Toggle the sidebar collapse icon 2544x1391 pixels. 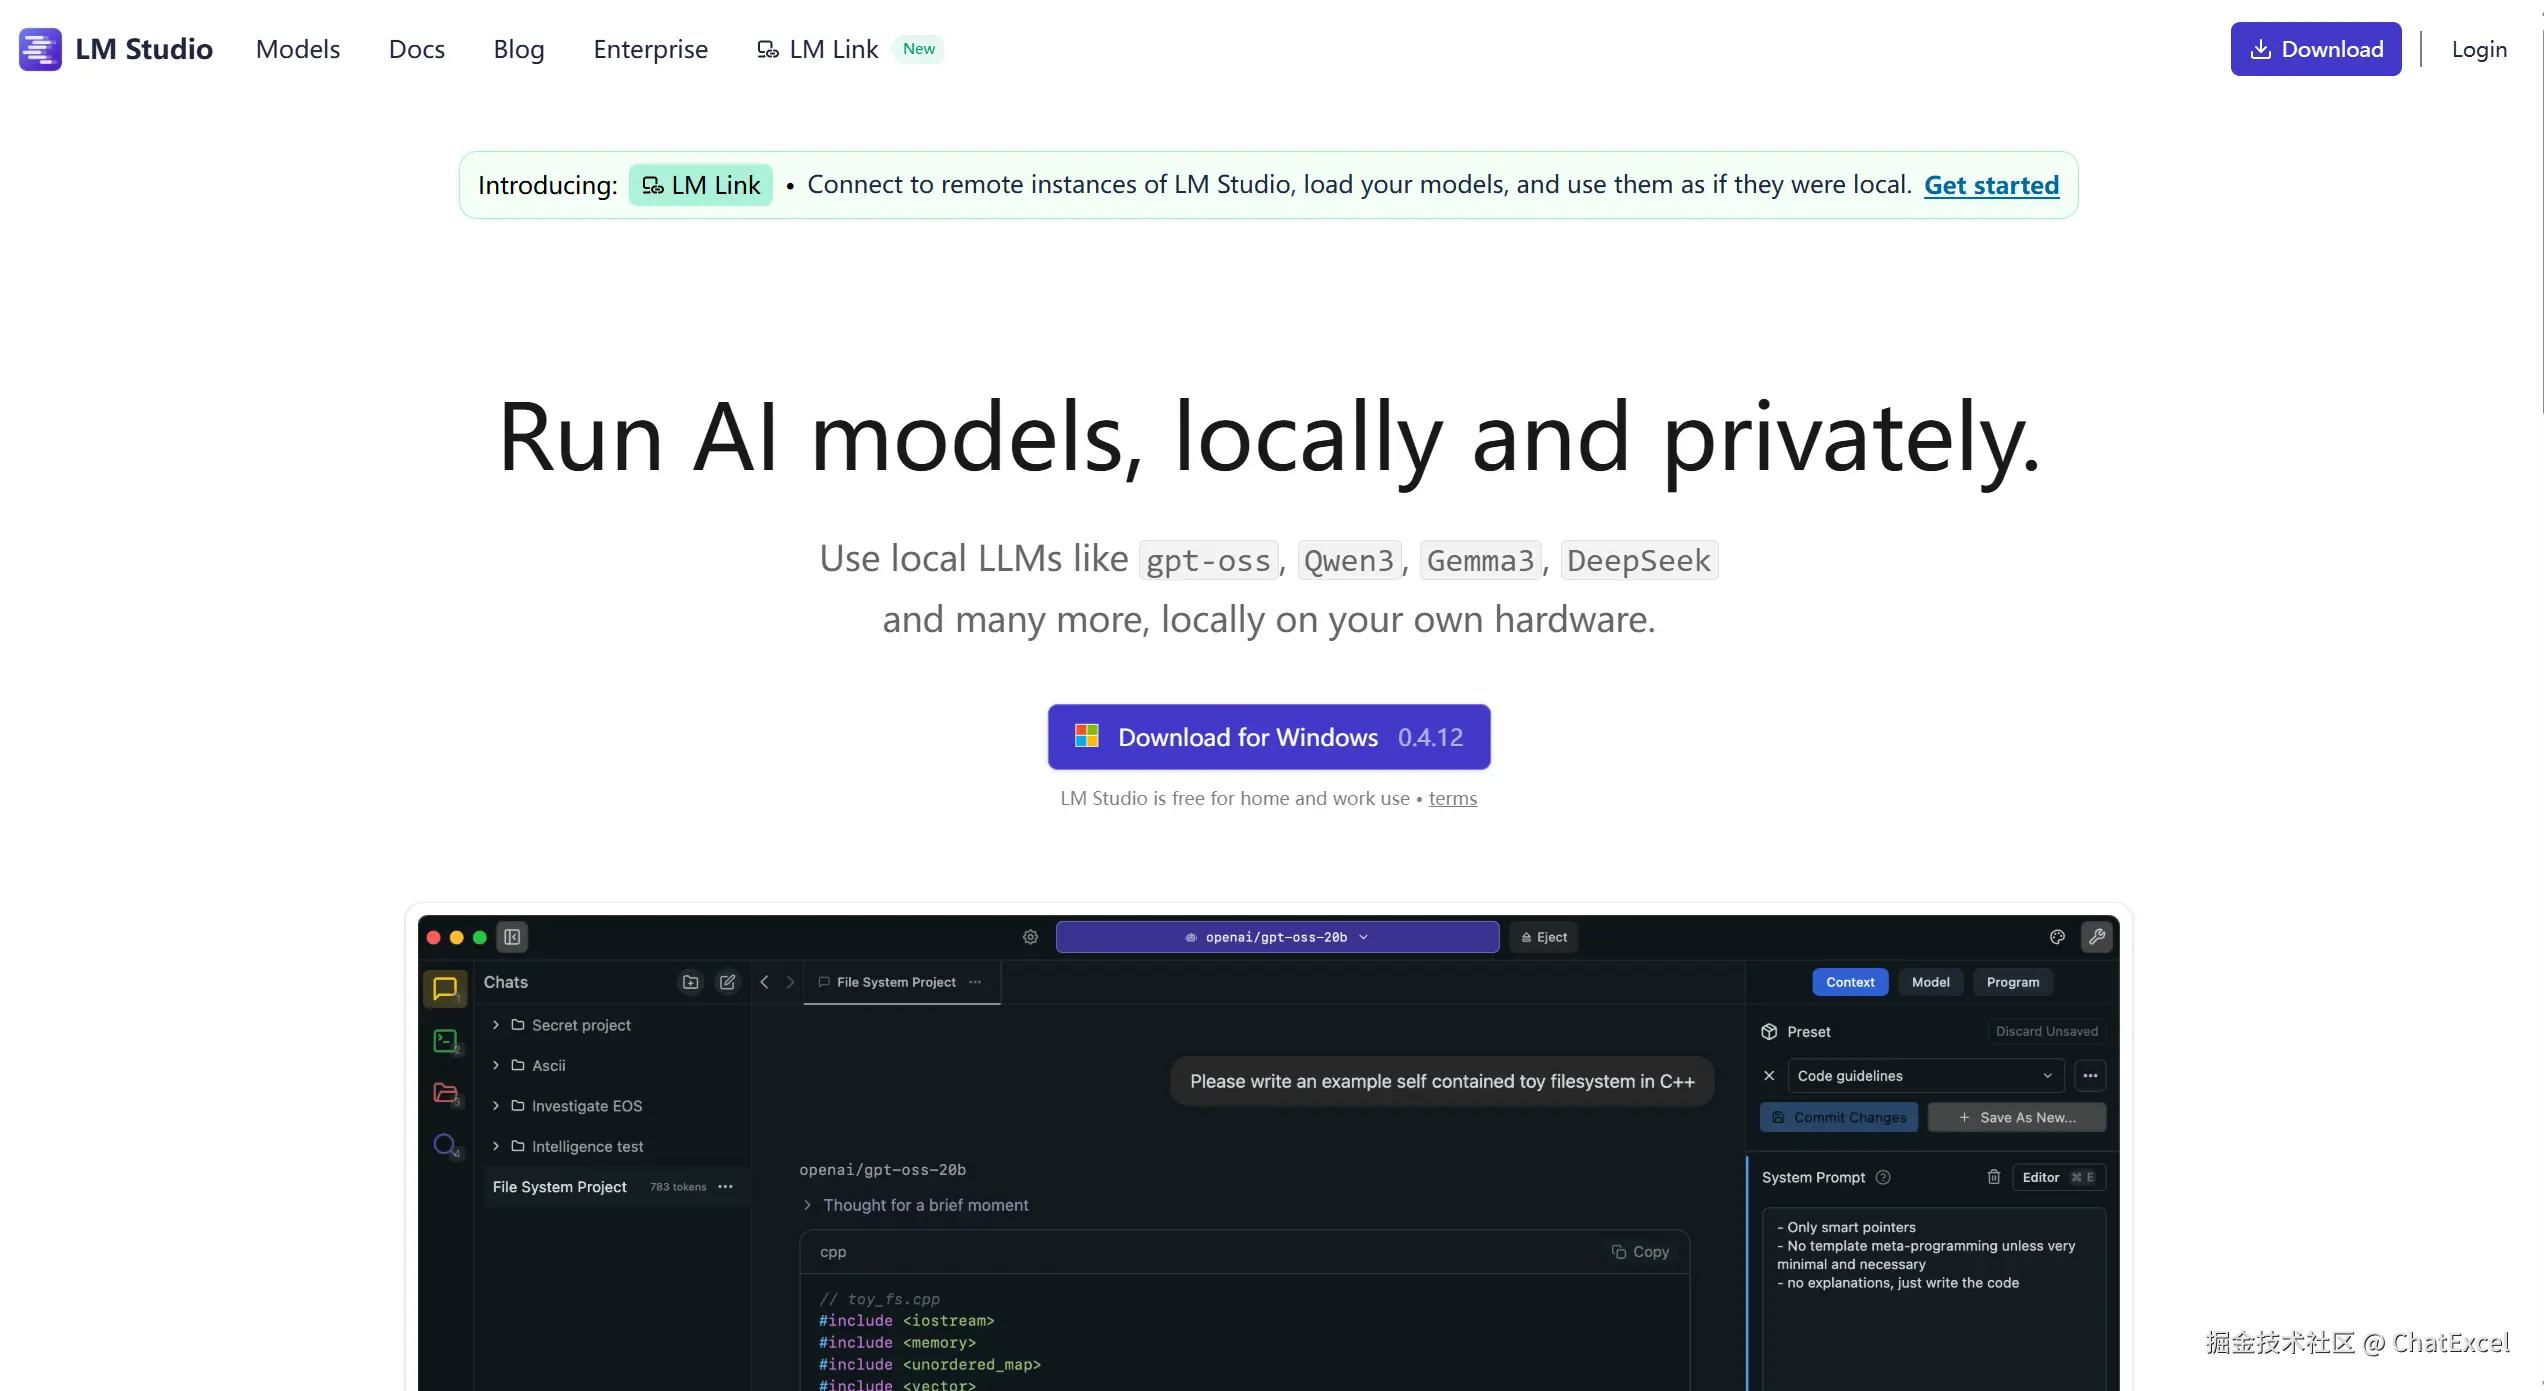coord(512,937)
